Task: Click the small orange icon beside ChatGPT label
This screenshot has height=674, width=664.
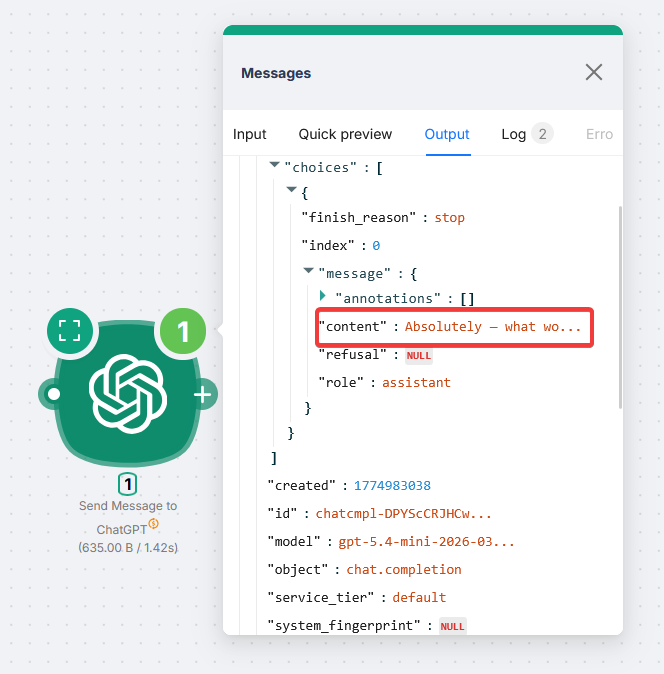Action: 154,524
